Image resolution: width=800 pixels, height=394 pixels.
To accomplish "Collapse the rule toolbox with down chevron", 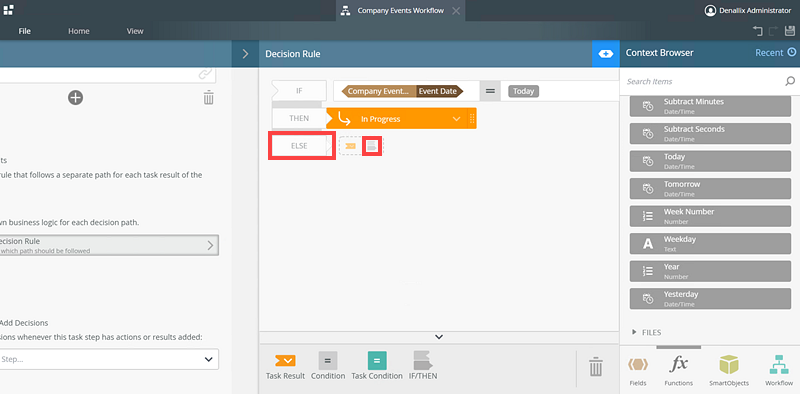I will (x=439, y=337).
